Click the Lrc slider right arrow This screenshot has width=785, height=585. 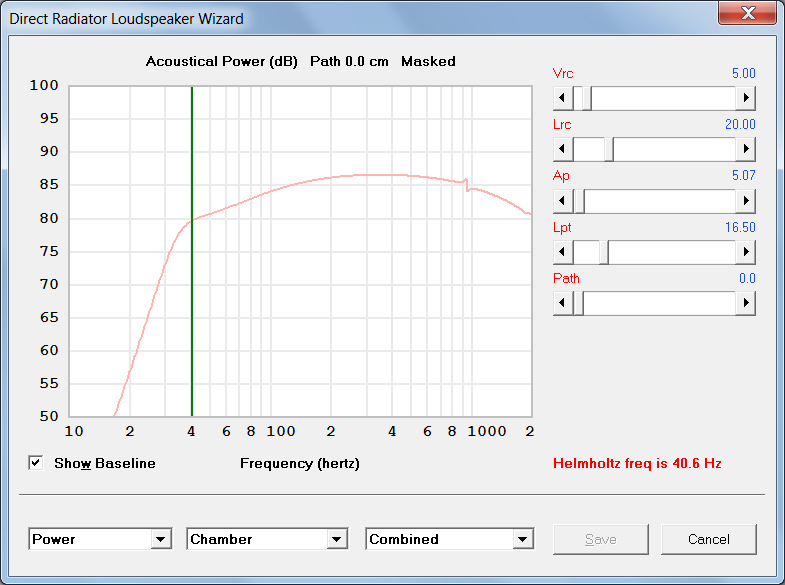[x=745, y=149]
